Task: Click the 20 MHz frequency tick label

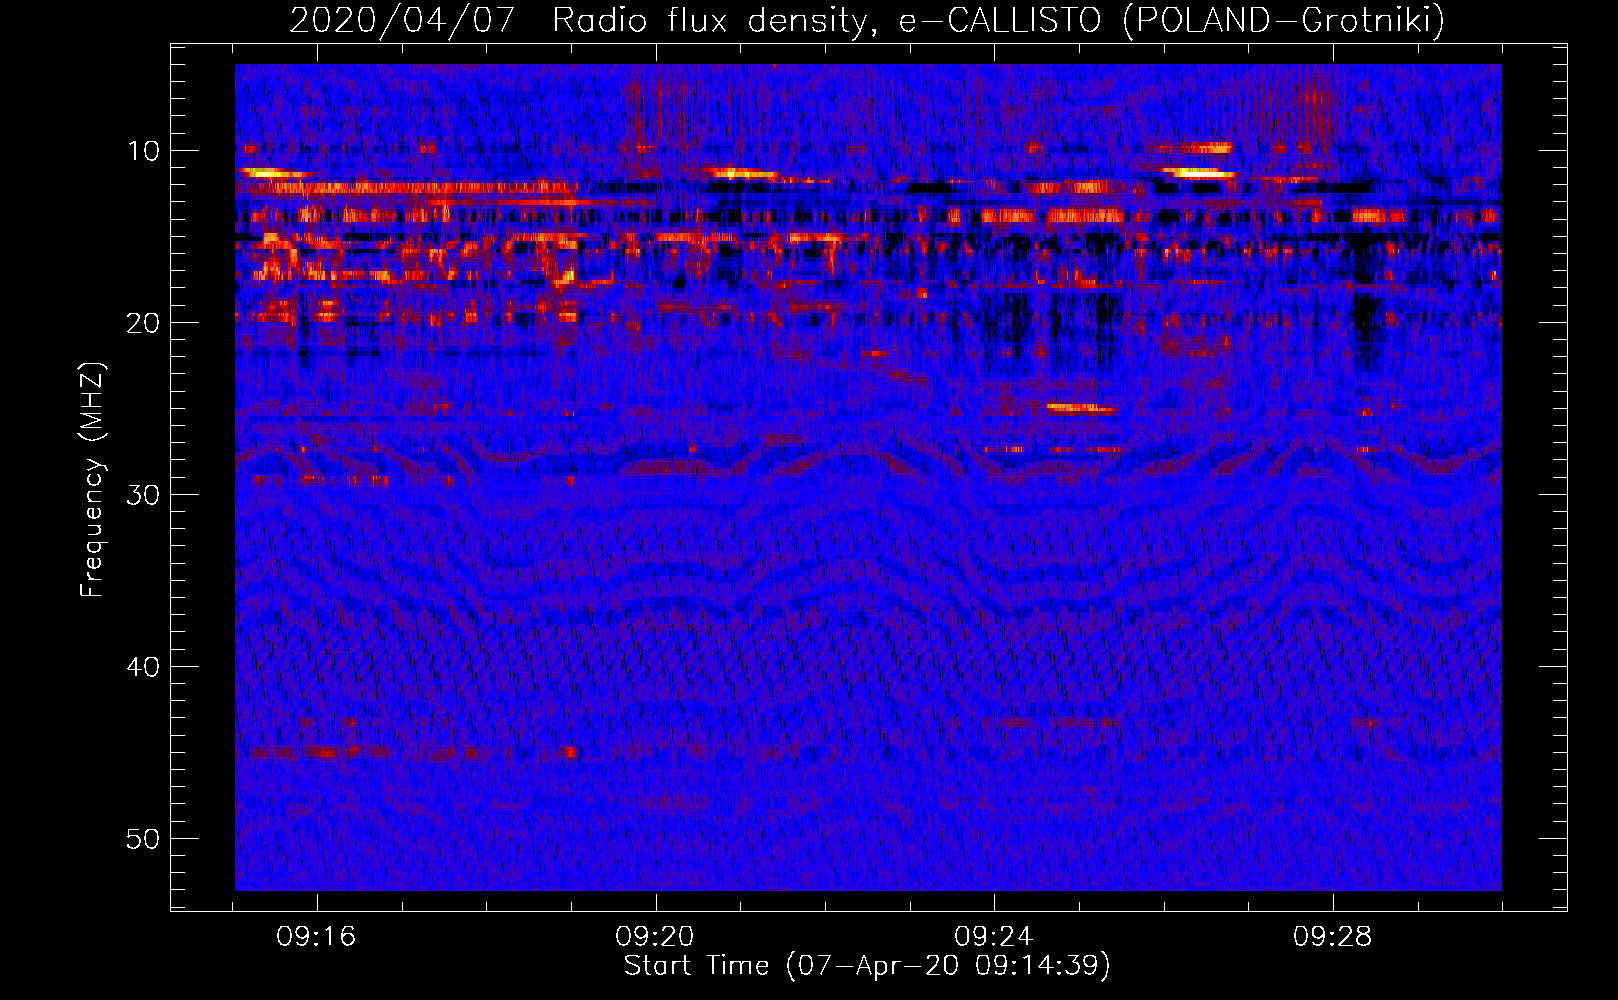Action: click(144, 323)
